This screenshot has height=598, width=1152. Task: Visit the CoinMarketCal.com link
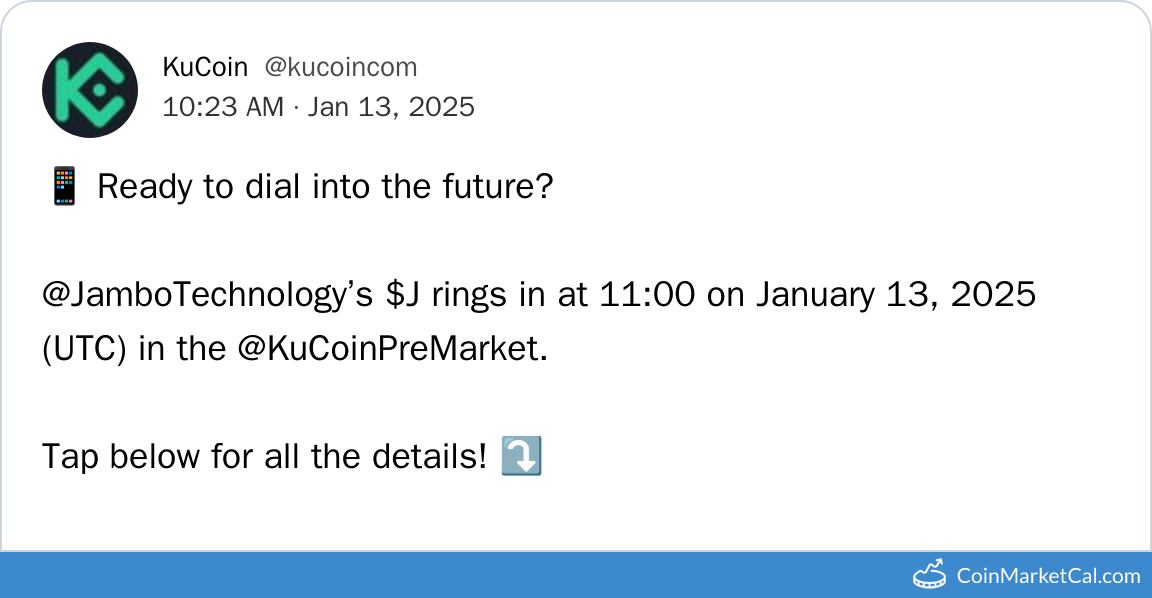(1048, 576)
